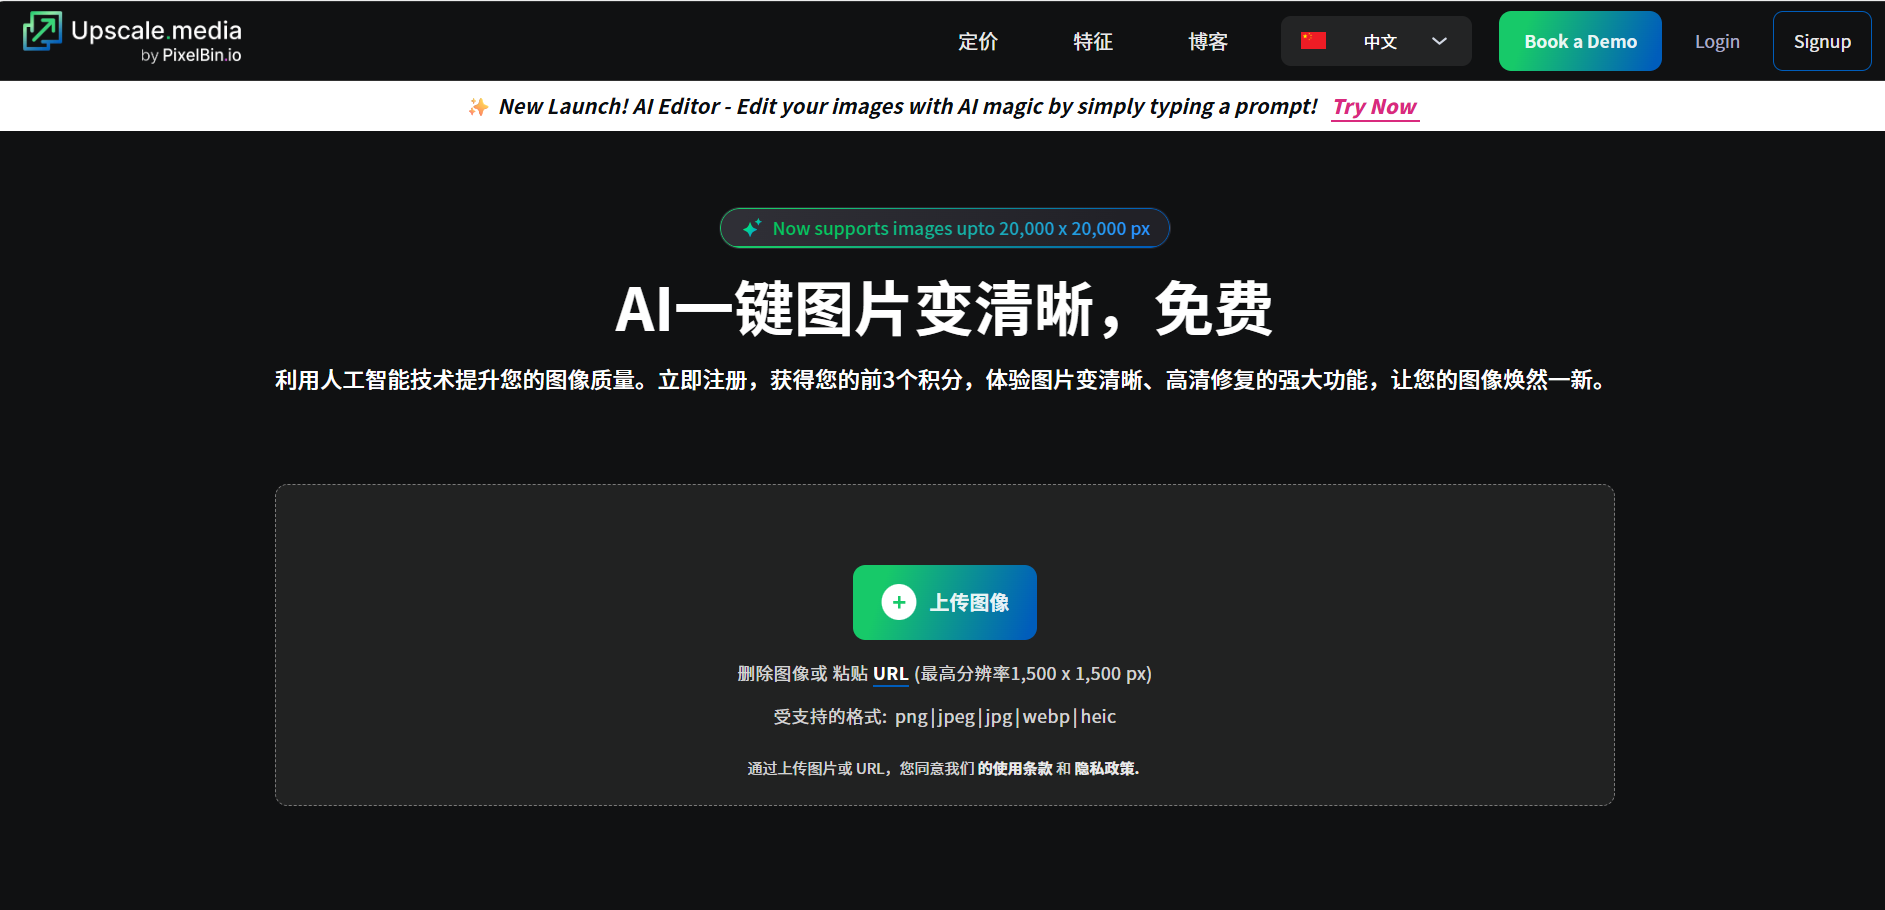Viewport: 1885px width, 910px height.
Task: Click the Upscale.media logo icon
Action: [42, 32]
